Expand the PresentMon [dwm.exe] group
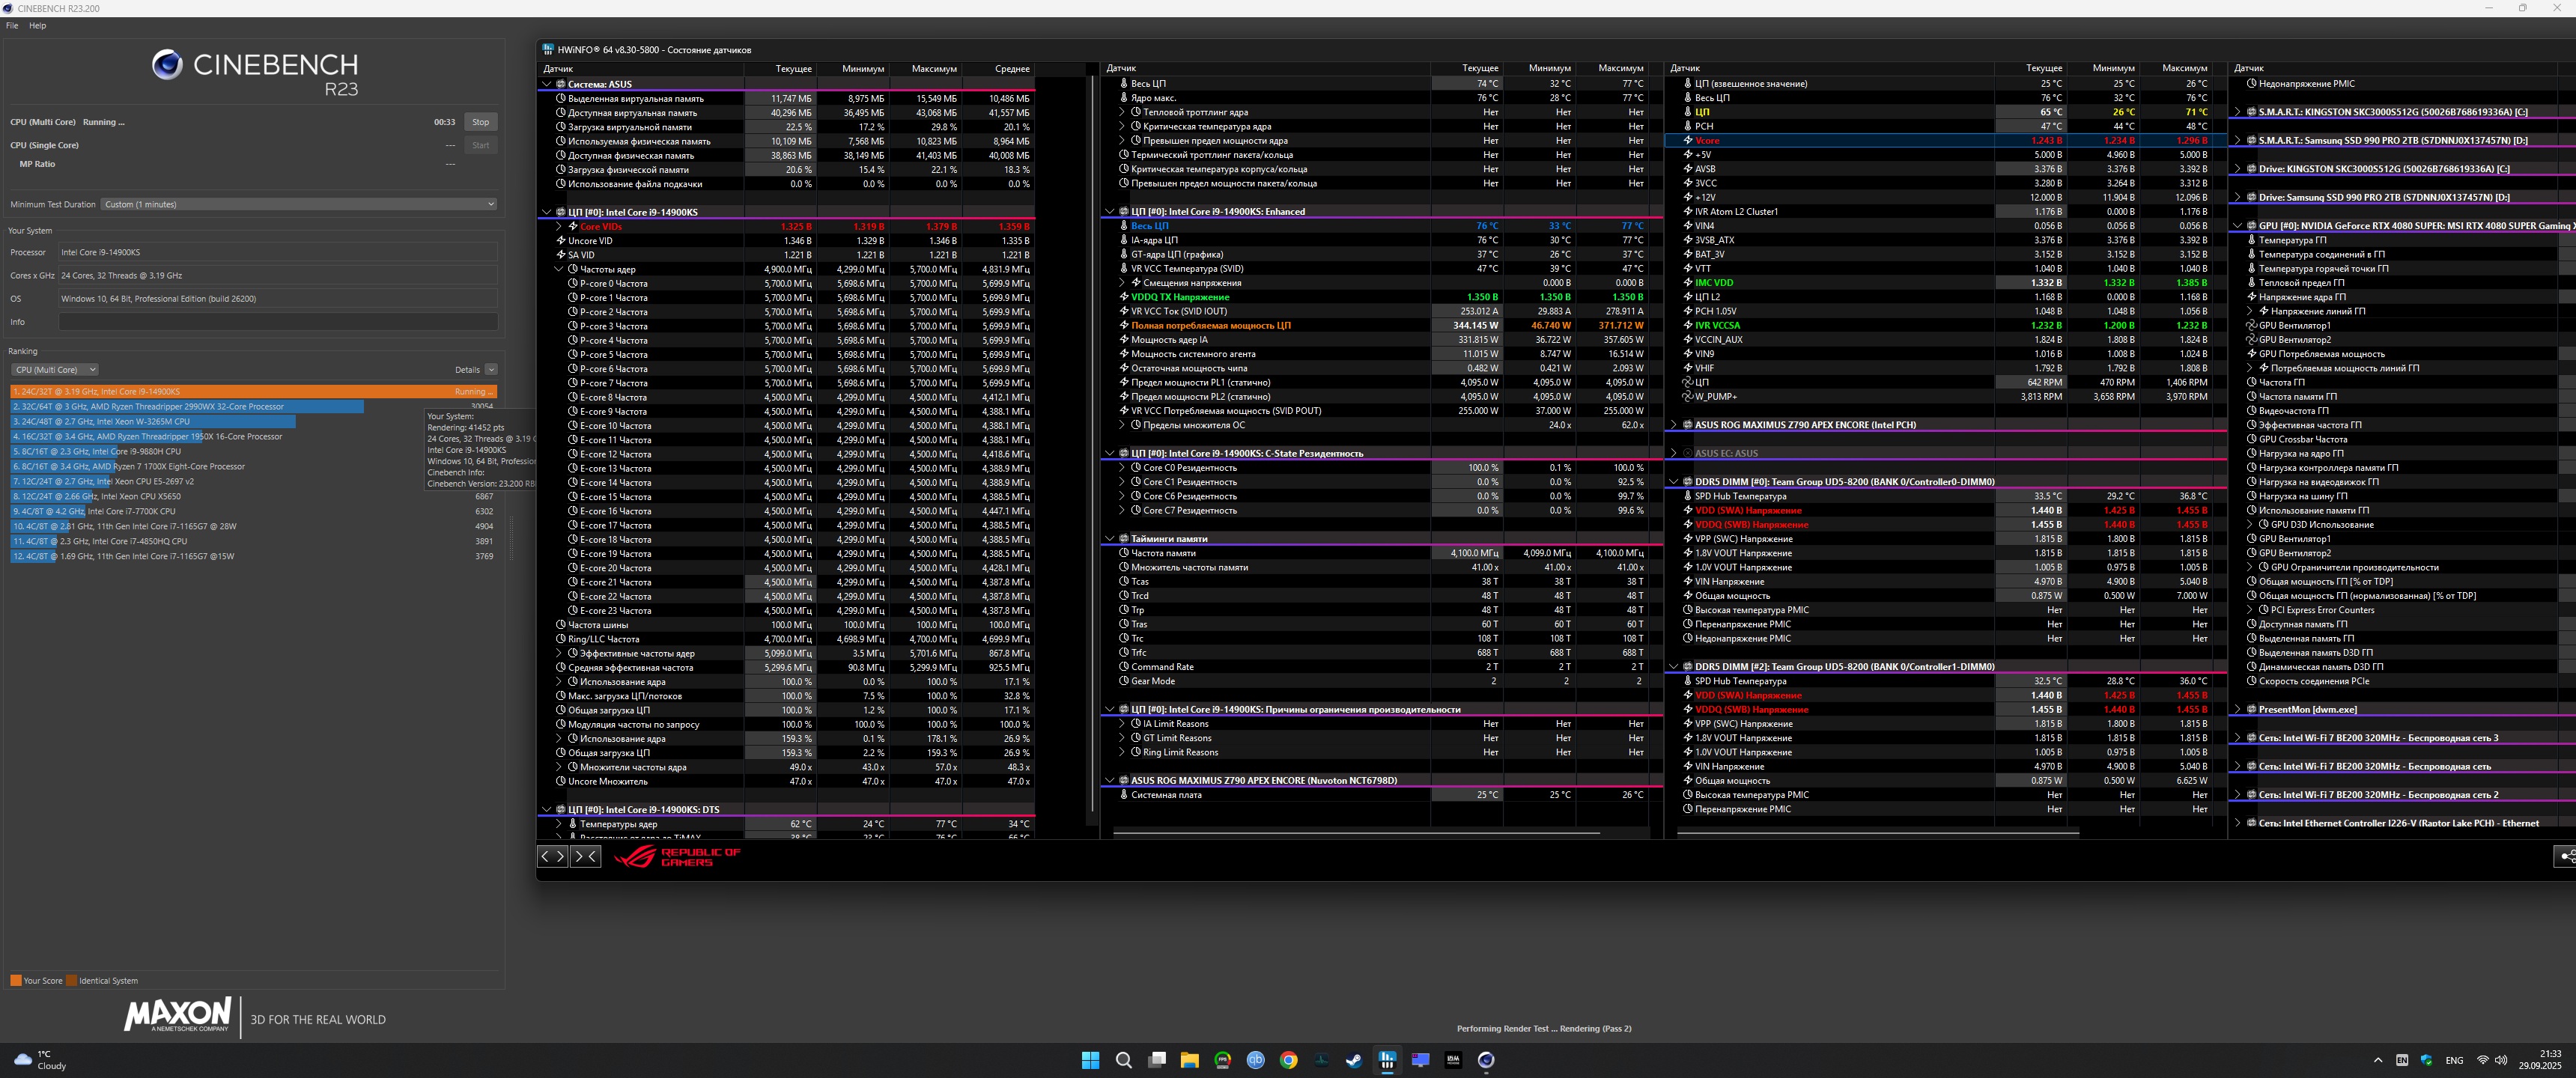This screenshot has height=1078, width=2576. [2237, 709]
